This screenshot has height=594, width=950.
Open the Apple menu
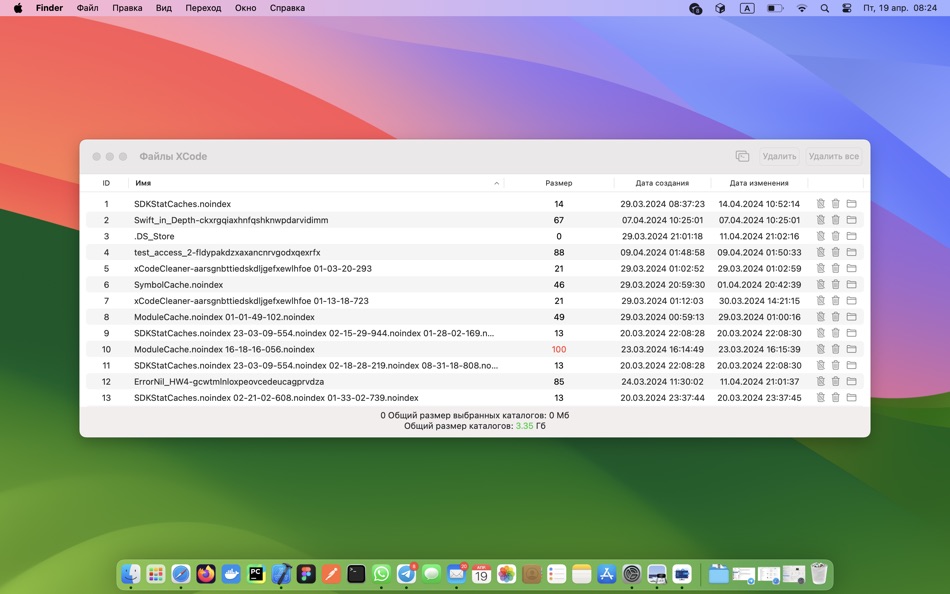pyautogui.click(x=18, y=8)
